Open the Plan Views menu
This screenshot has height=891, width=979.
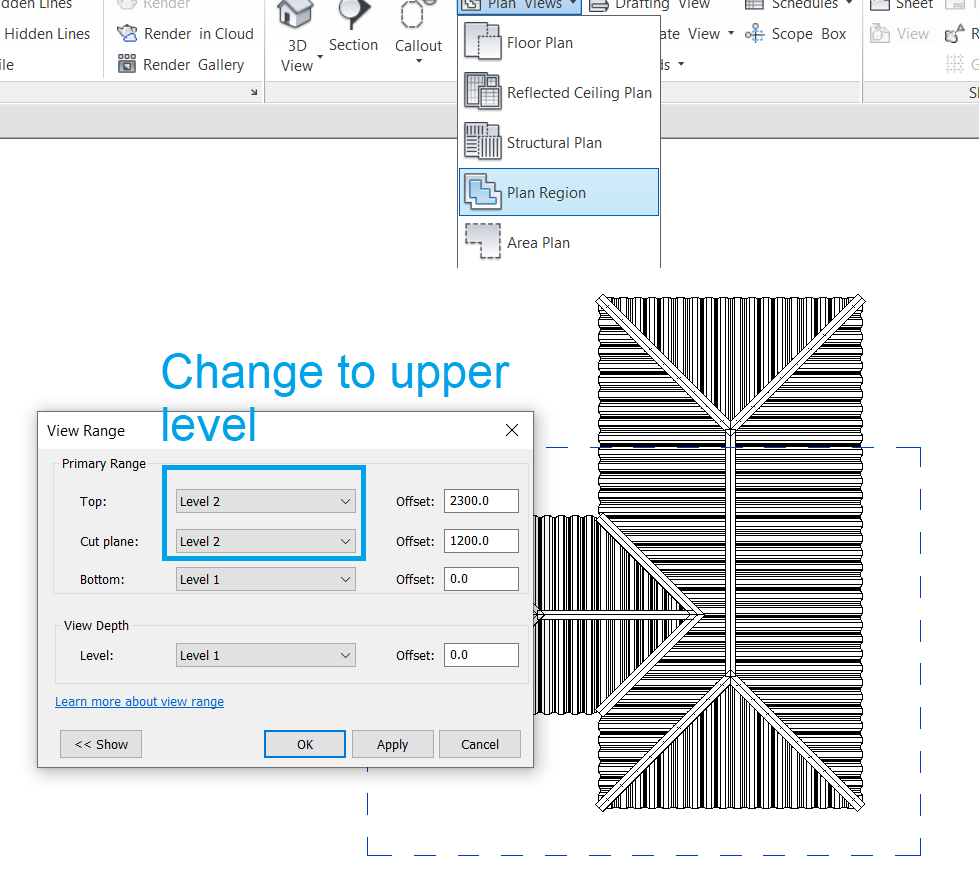pos(518,6)
